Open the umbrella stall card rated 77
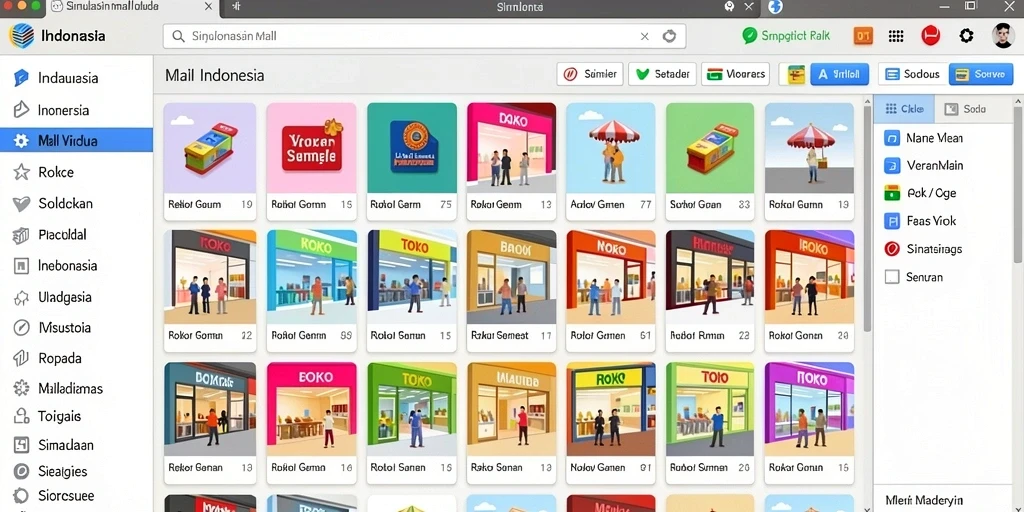This screenshot has width=1024, height=512. tap(611, 161)
